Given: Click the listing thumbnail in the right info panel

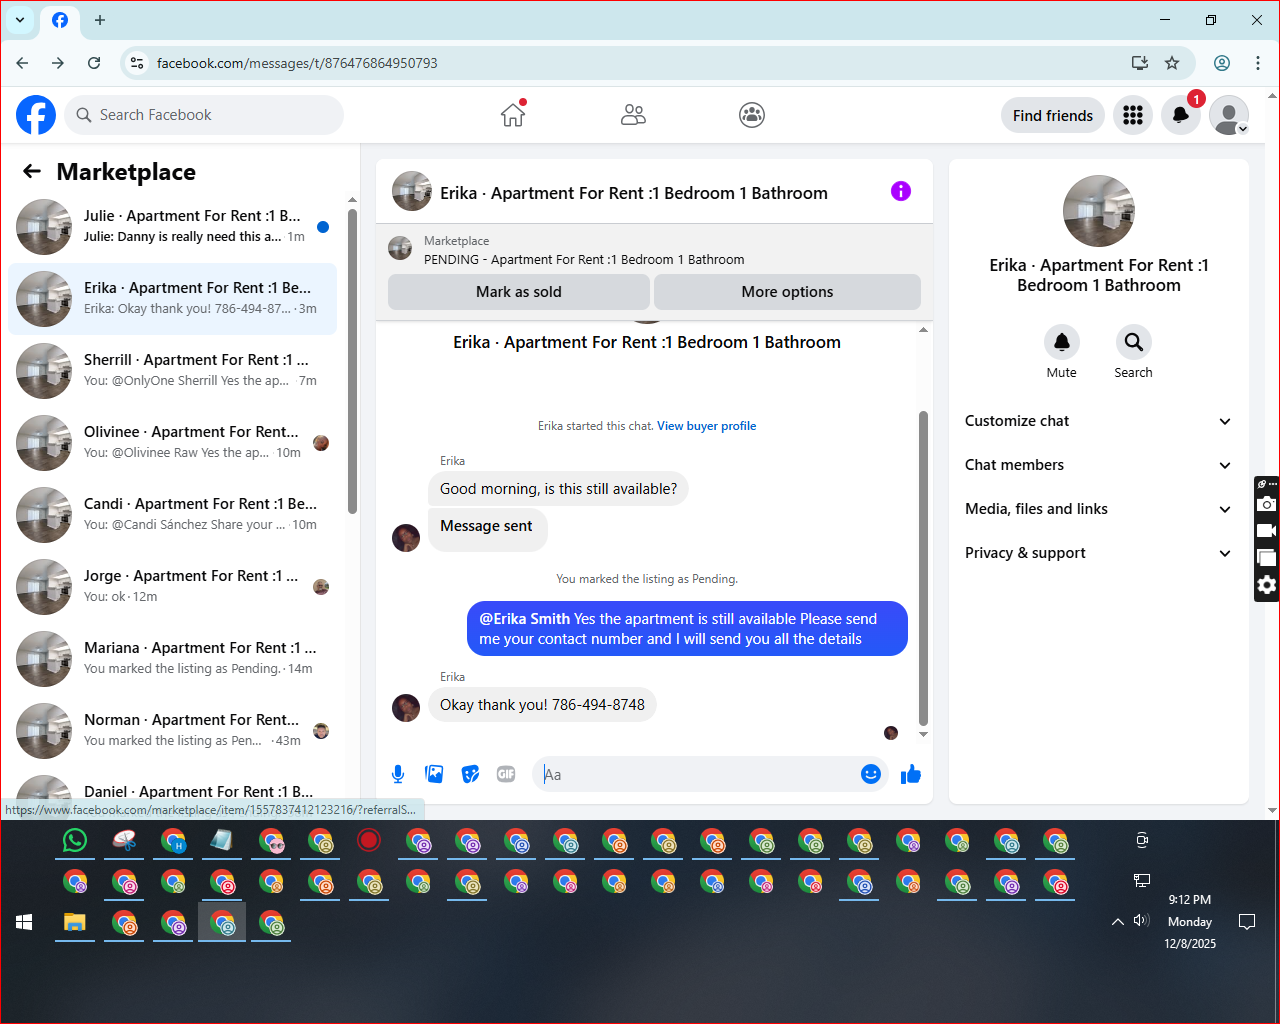Looking at the screenshot, I should (x=1099, y=211).
